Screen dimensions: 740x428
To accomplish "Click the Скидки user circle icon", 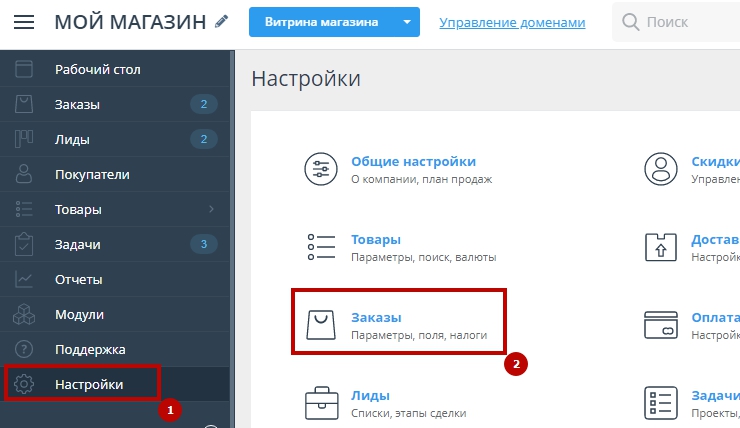I will pos(661,169).
